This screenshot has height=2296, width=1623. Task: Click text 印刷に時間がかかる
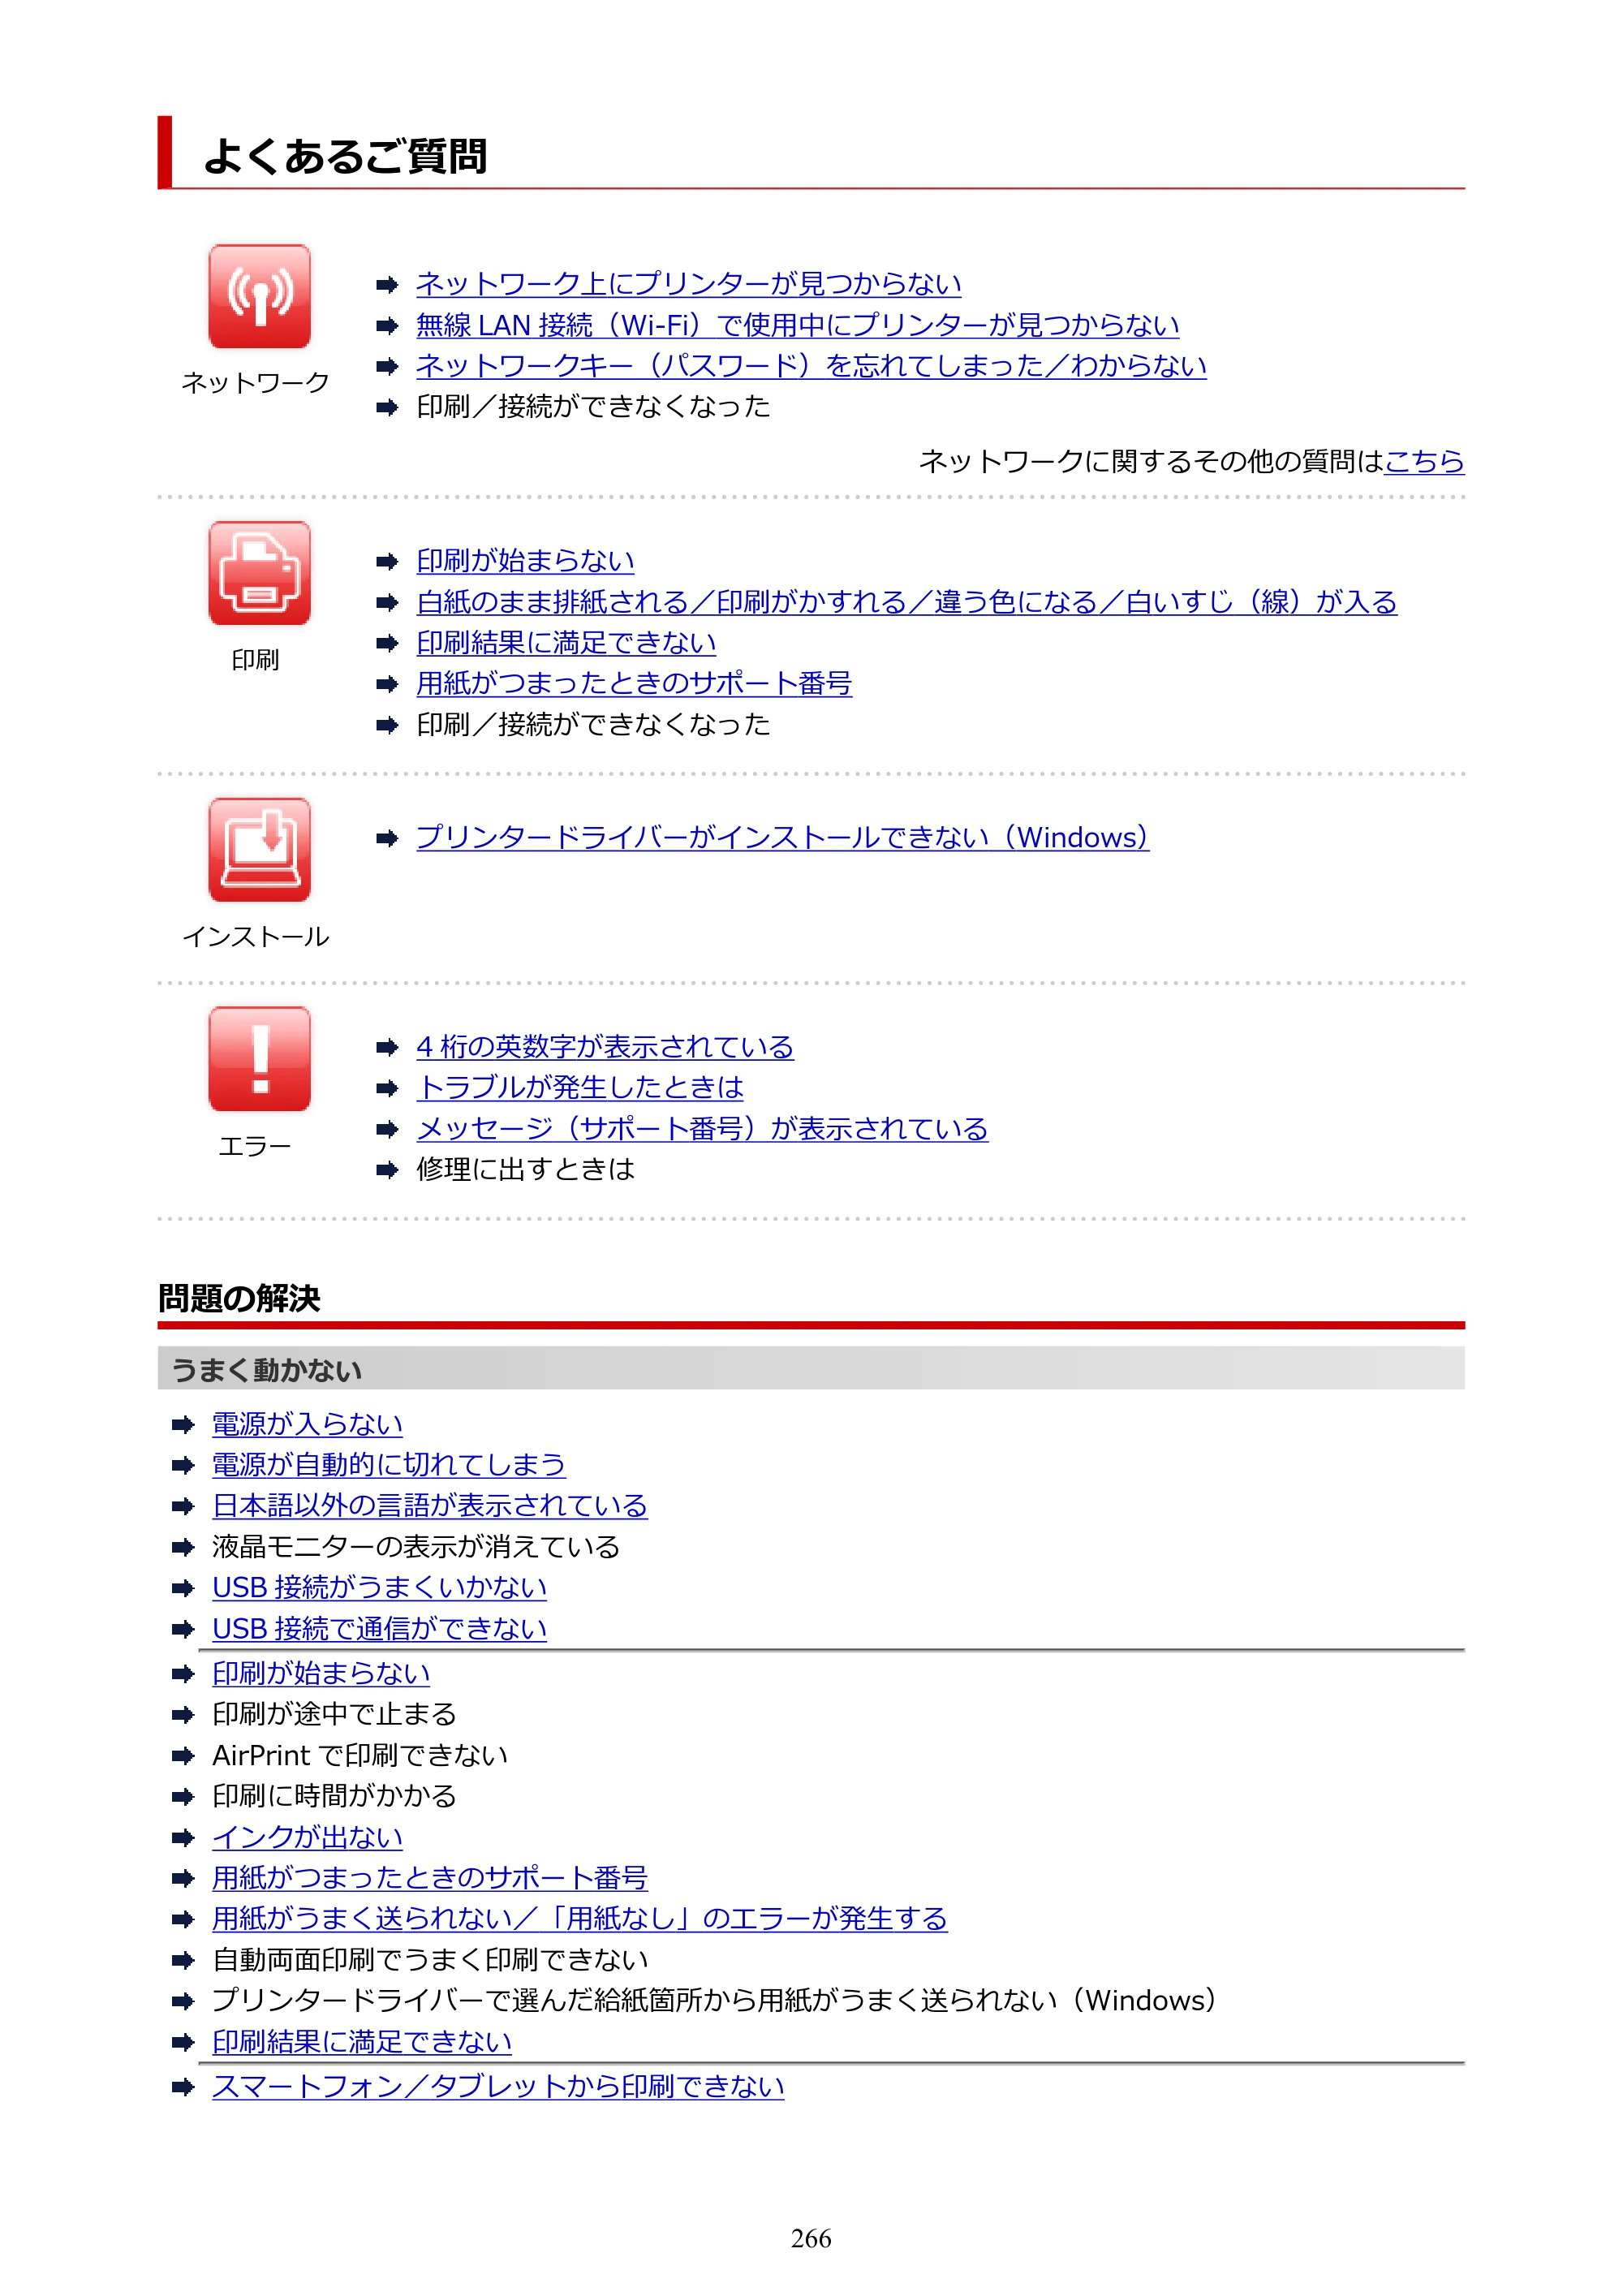point(334,1797)
